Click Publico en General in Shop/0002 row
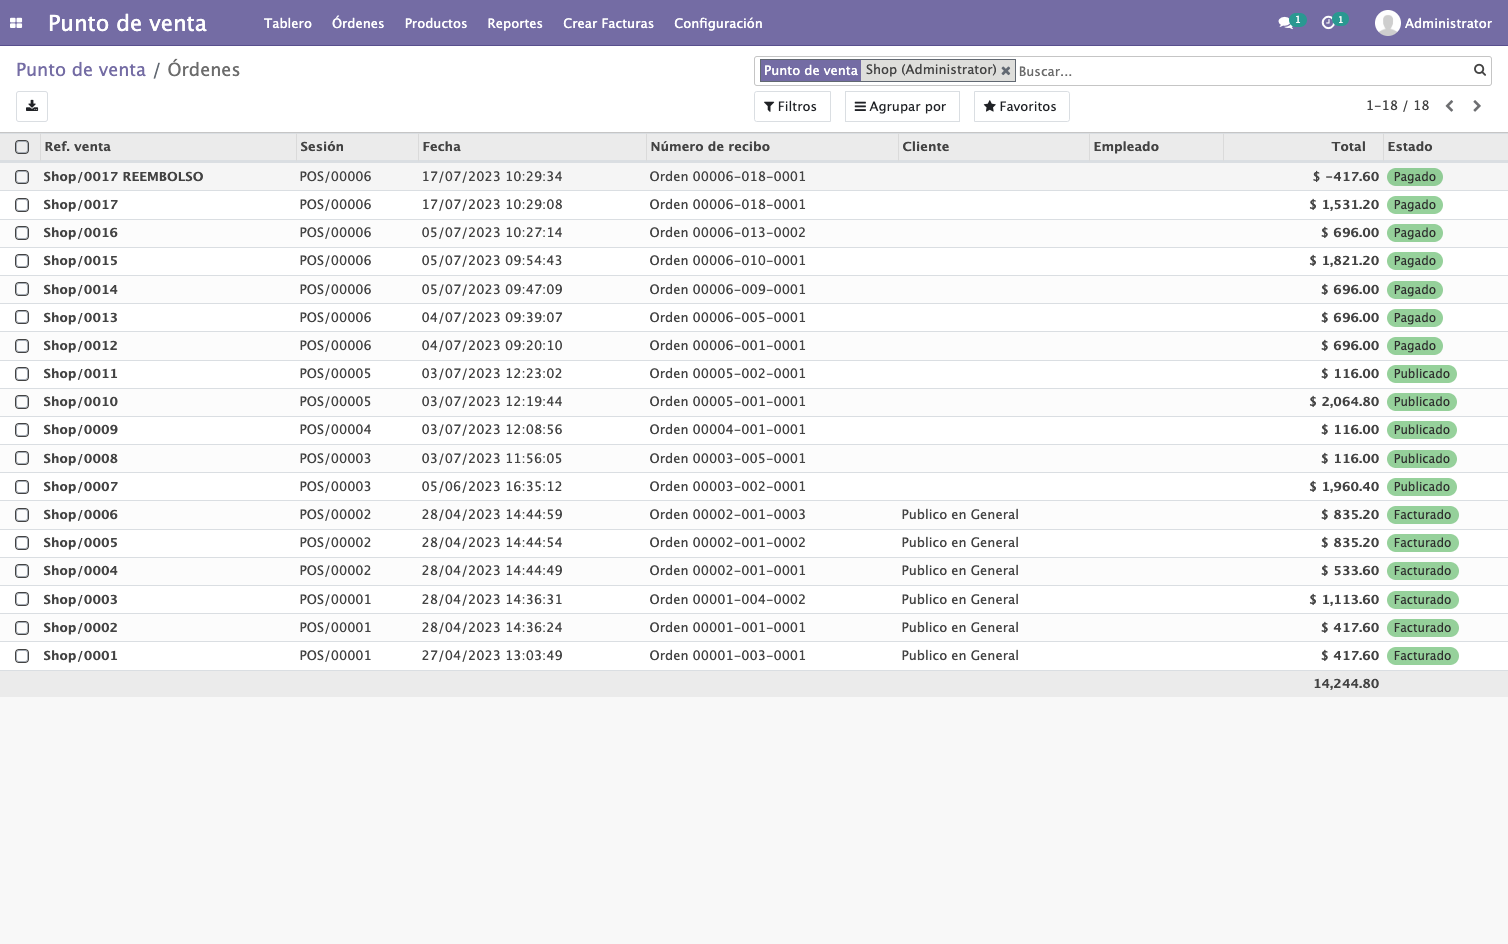This screenshot has height=944, width=1508. click(x=960, y=628)
